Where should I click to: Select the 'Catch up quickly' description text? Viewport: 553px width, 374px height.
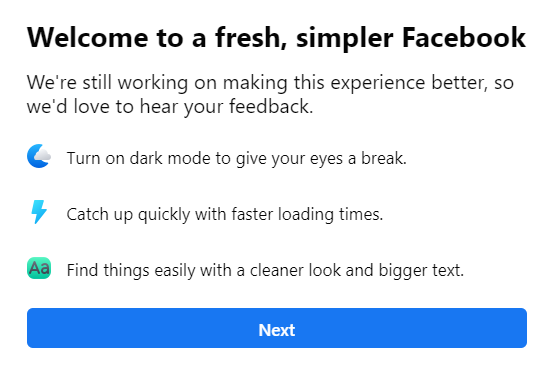[x=225, y=214]
